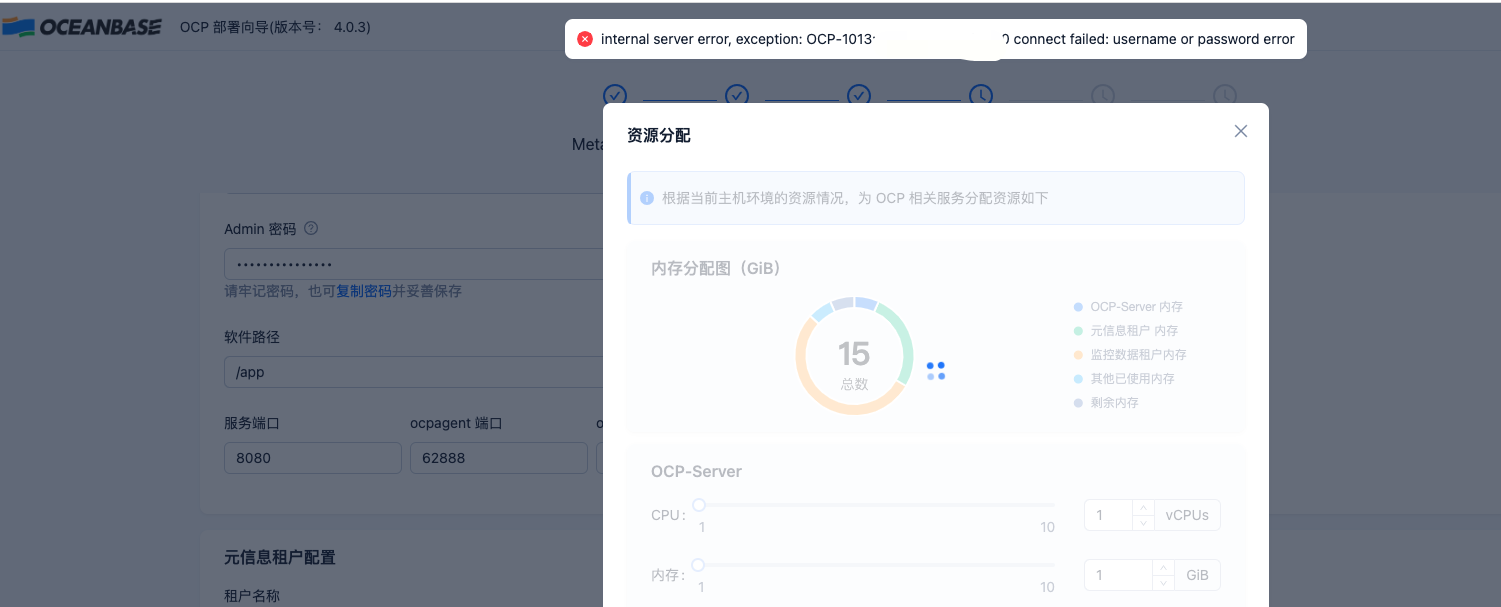Click the fifth step clock icon

[x=1103, y=95]
